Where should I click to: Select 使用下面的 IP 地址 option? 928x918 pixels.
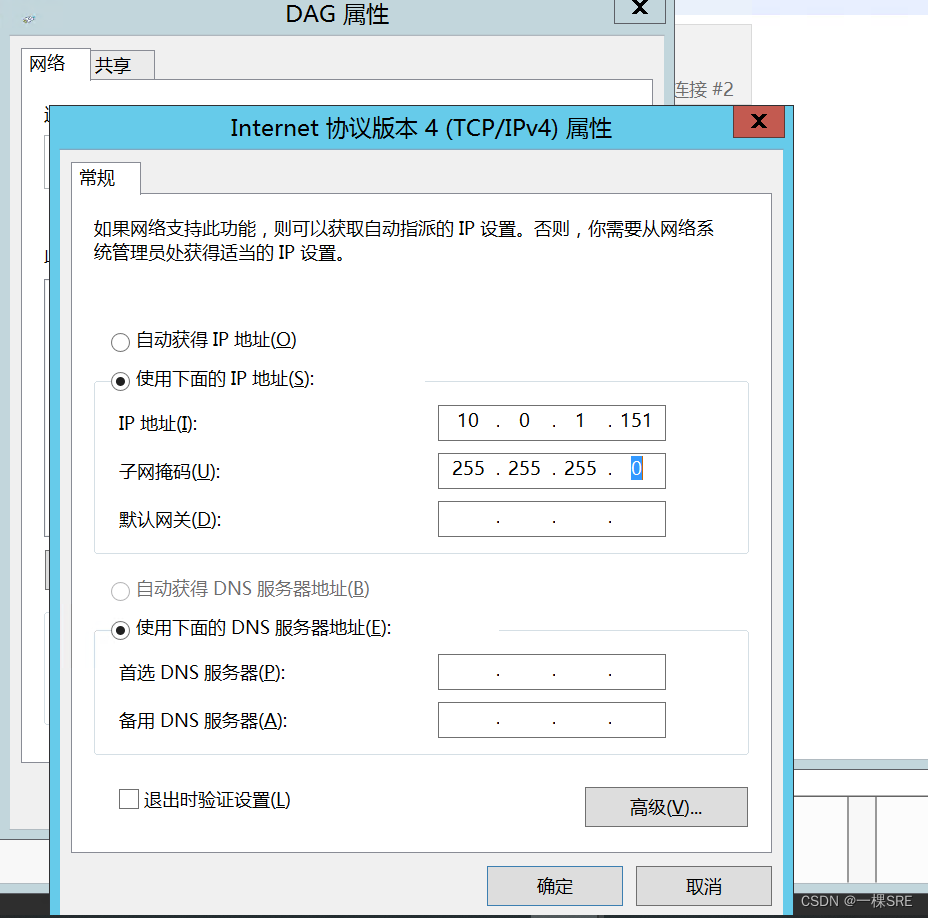tap(120, 380)
